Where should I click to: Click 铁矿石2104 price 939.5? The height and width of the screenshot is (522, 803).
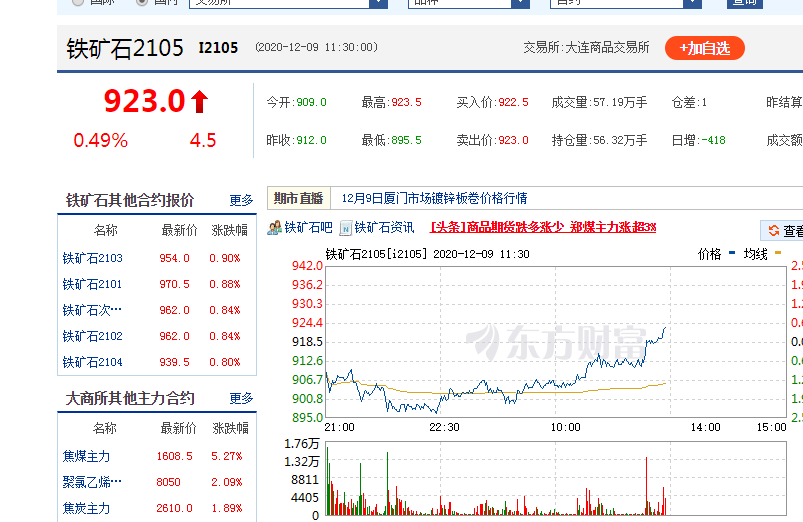pyautogui.click(x=175, y=363)
